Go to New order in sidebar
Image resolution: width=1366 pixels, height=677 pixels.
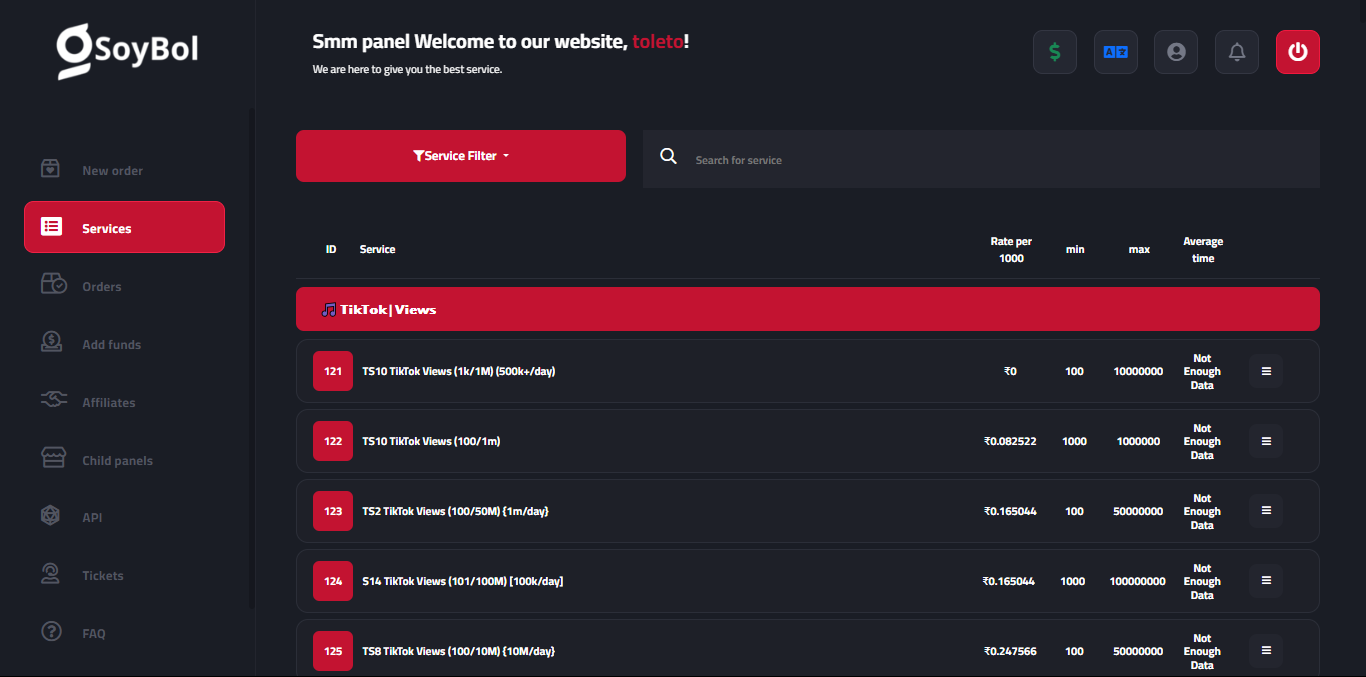click(x=112, y=171)
